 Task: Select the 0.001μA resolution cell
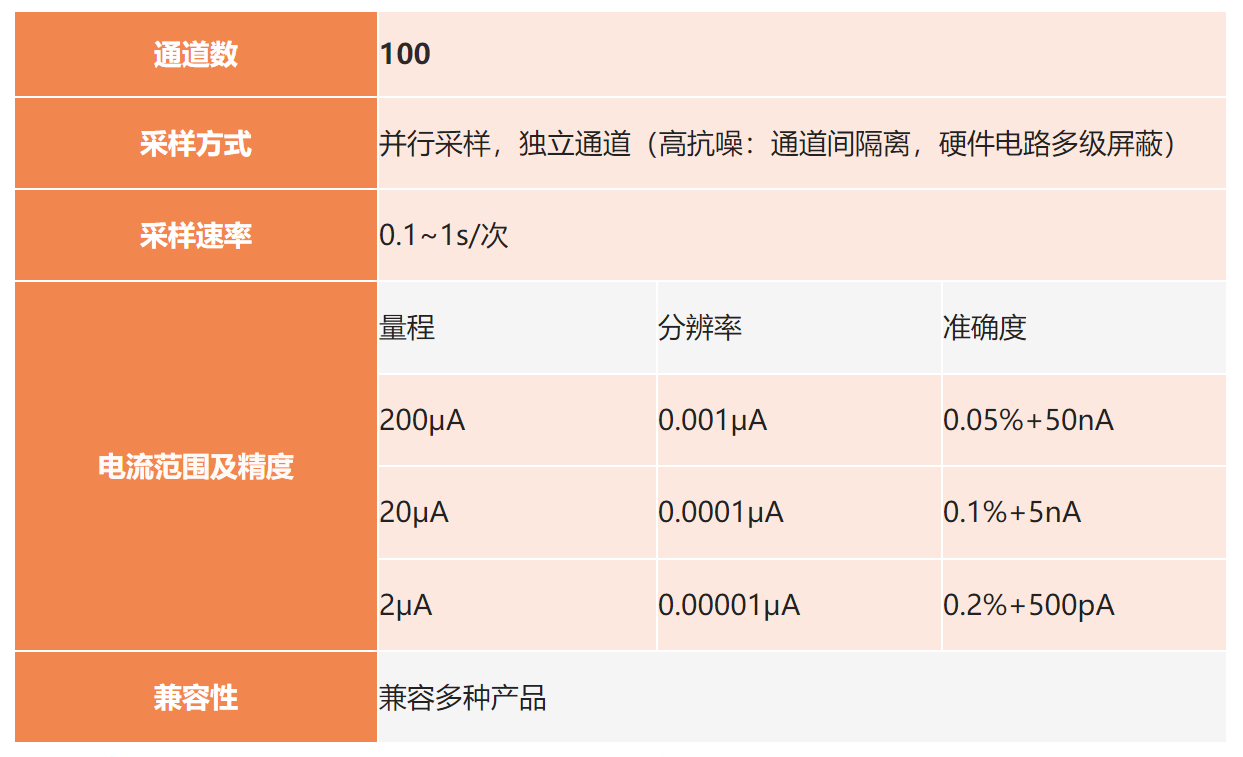click(x=710, y=420)
